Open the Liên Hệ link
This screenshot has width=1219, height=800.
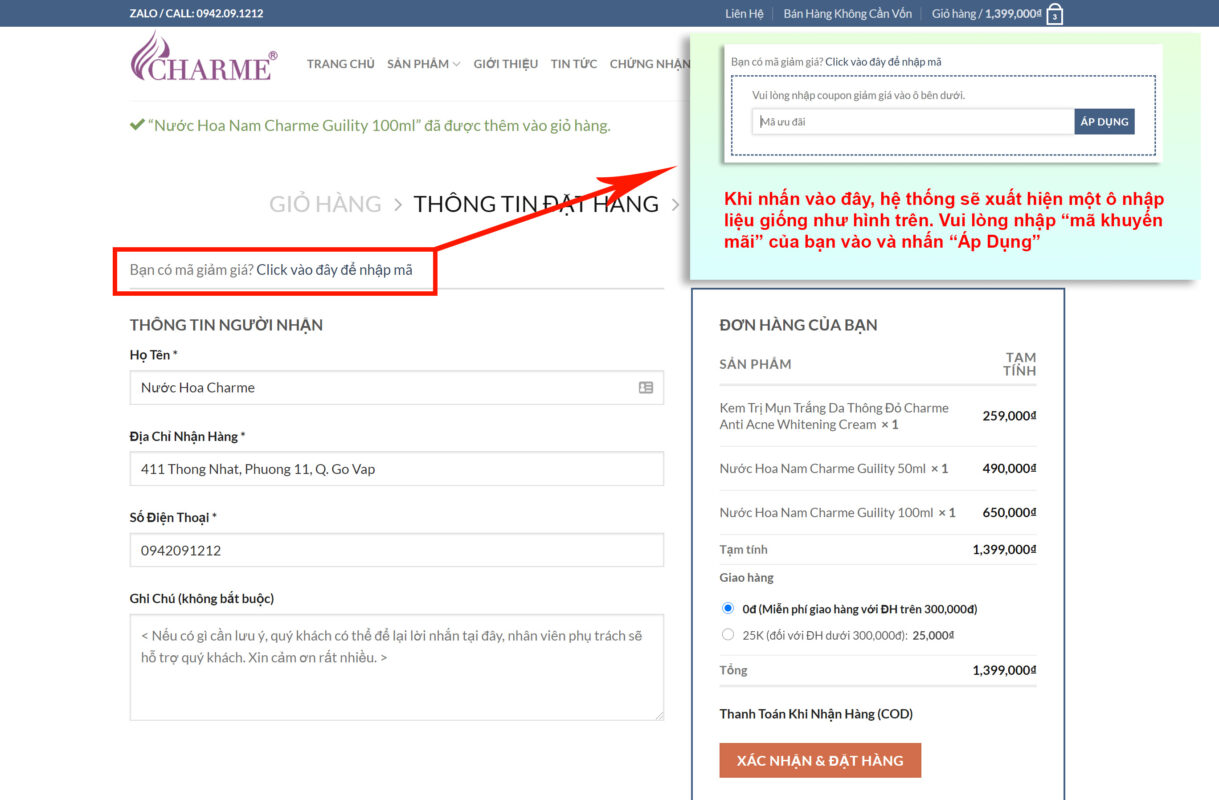(x=744, y=14)
